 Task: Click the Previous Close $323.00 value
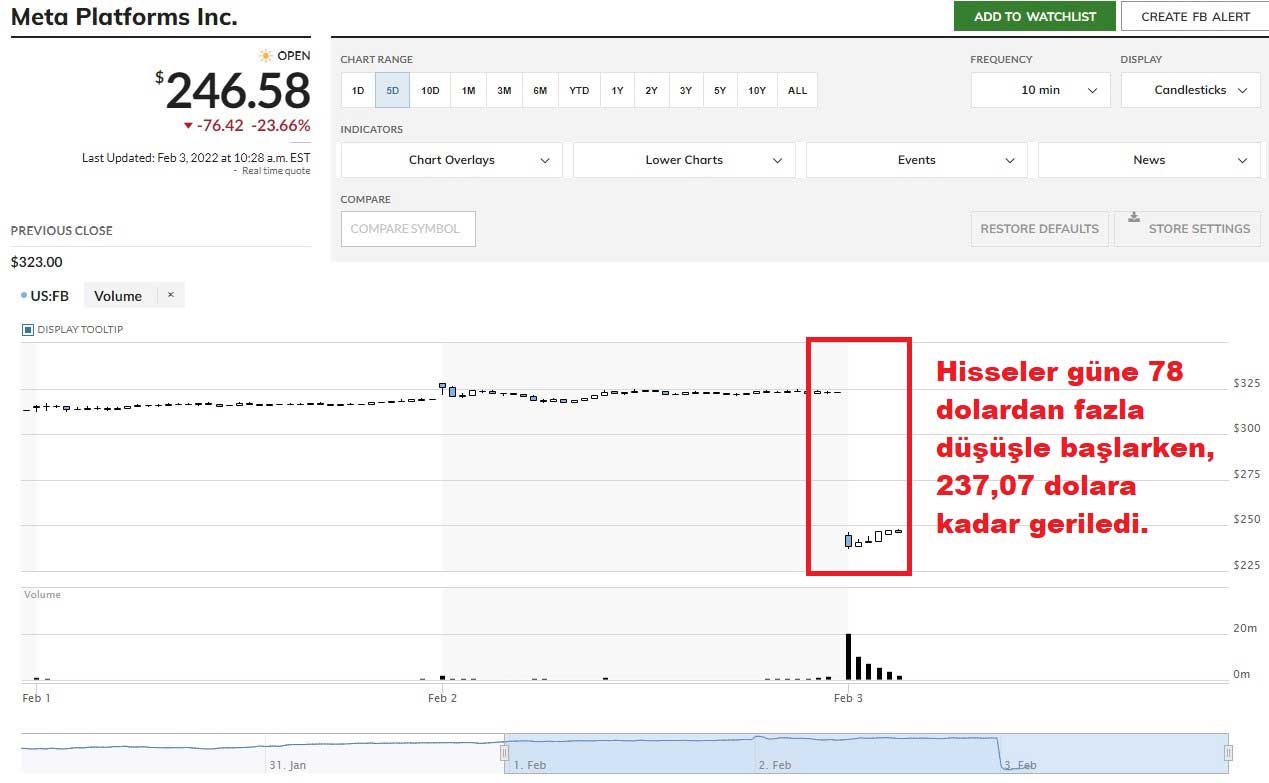pyautogui.click(x=36, y=262)
